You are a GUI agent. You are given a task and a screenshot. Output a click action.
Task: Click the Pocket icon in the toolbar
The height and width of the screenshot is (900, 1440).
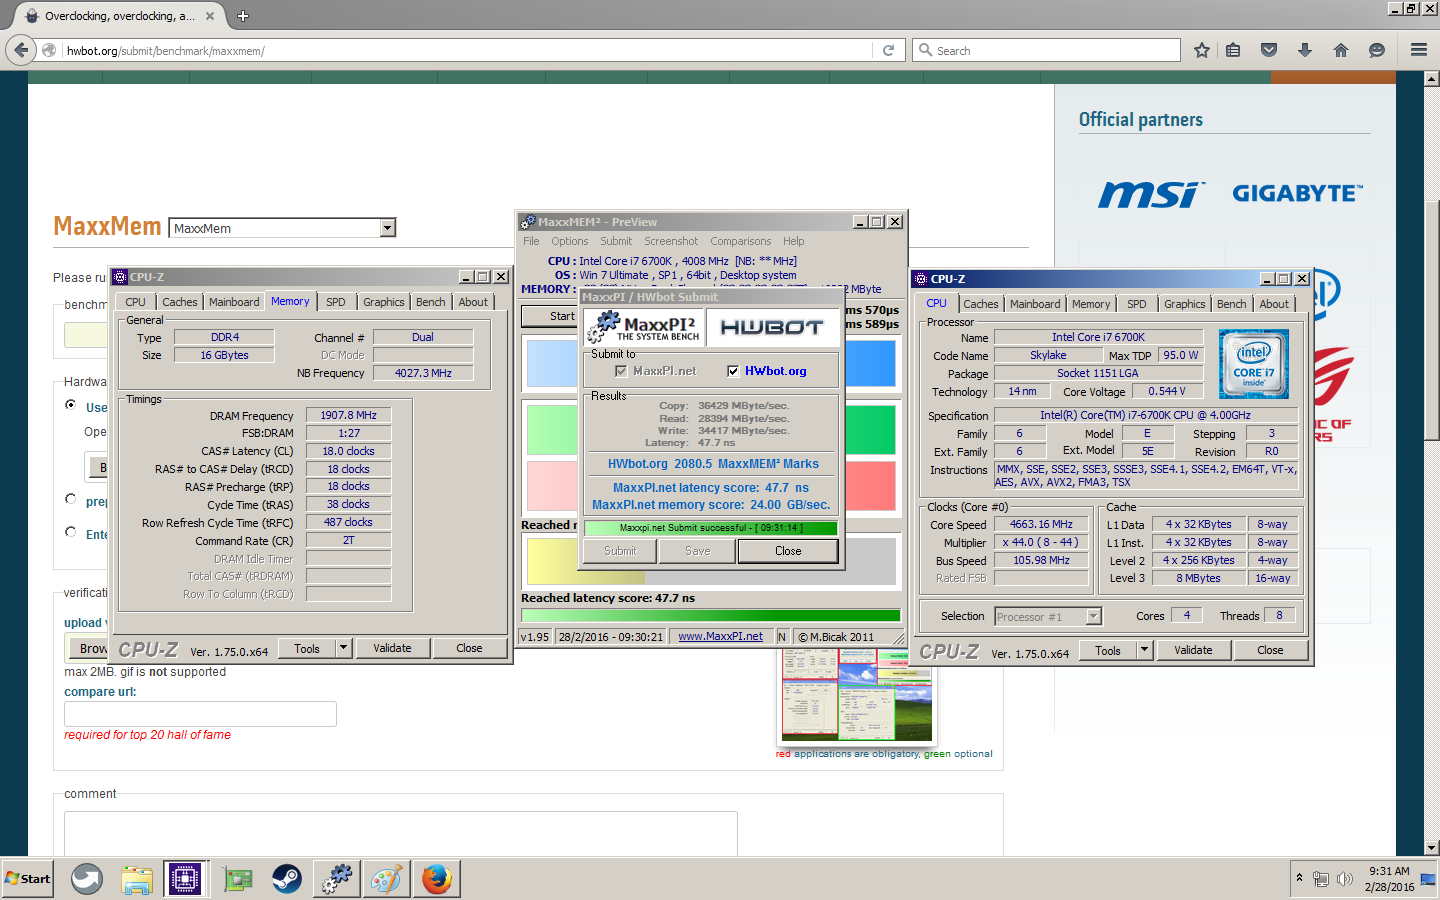1269,50
